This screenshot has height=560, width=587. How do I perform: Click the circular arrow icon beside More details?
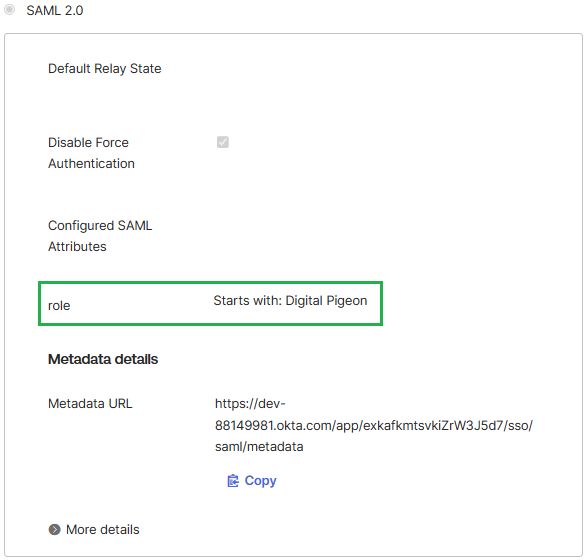coord(55,529)
